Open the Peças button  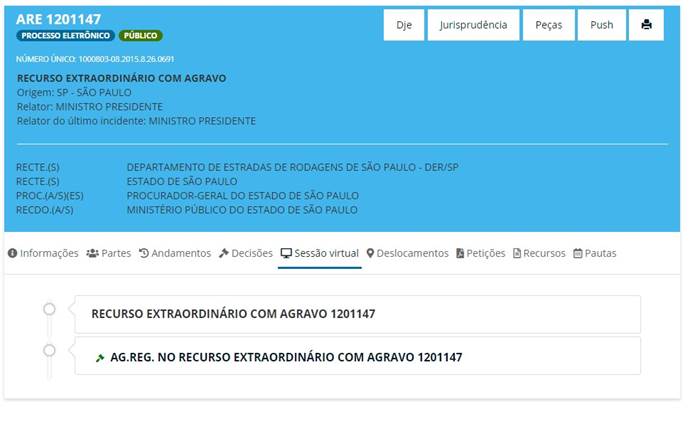[549, 25]
